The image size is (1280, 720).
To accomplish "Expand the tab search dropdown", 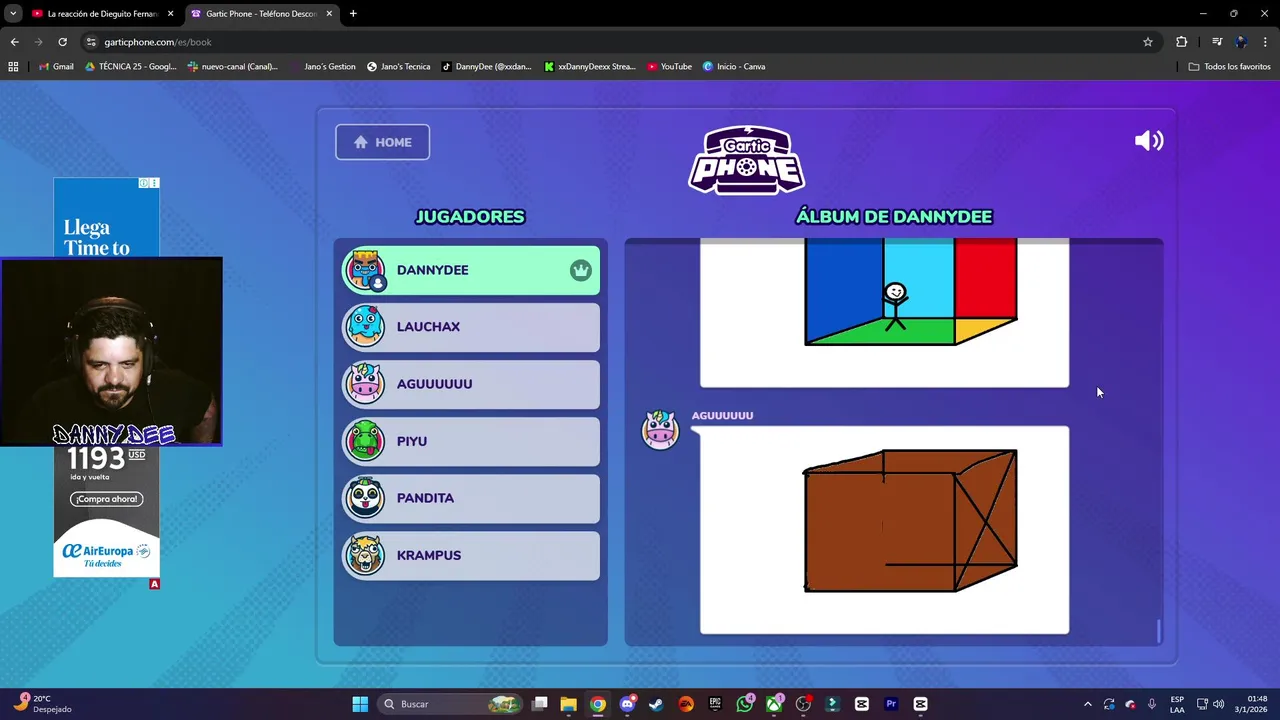I will pyautogui.click(x=13, y=14).
